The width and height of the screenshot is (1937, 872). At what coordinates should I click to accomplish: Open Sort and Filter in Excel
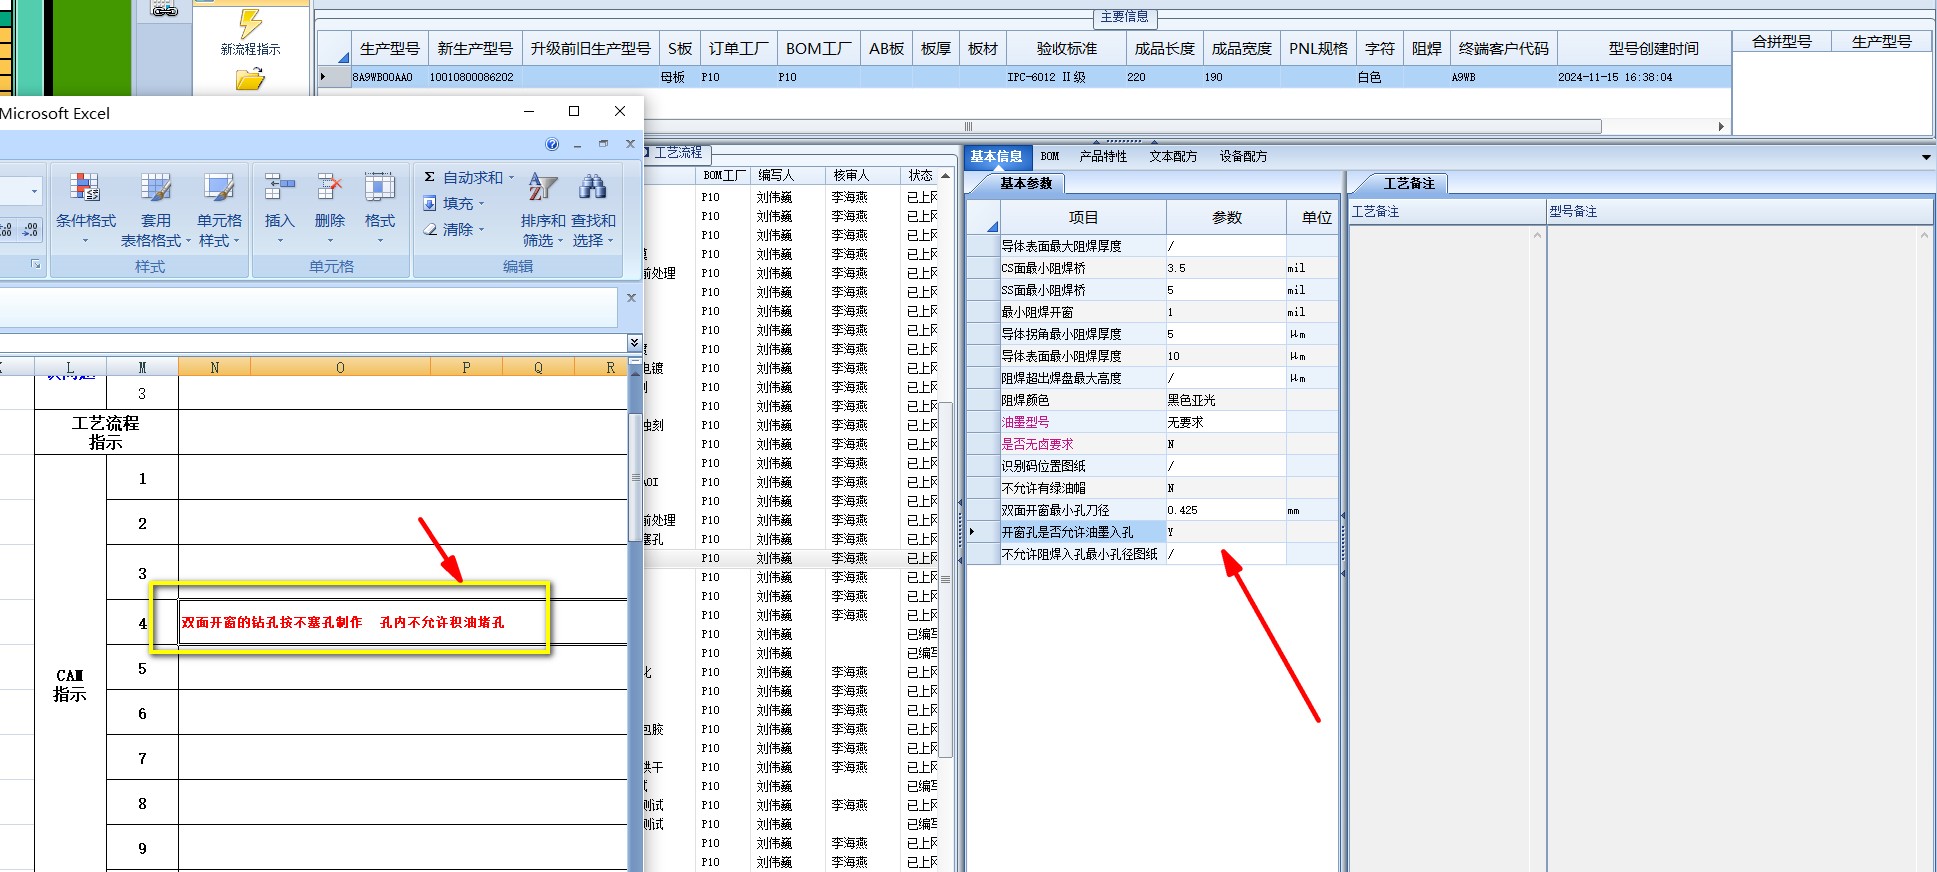[543, 208]
